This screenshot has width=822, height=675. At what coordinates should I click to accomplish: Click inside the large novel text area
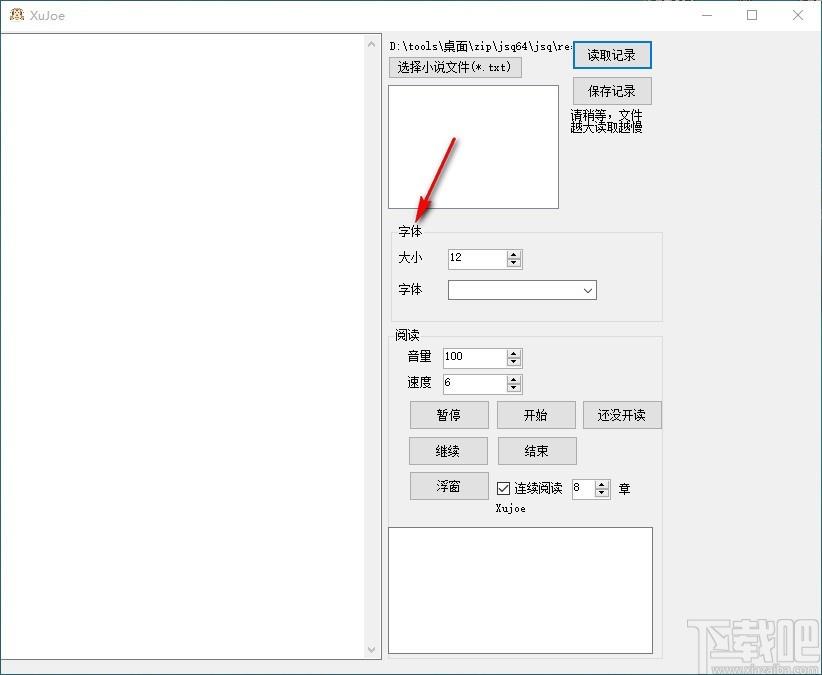183,346
